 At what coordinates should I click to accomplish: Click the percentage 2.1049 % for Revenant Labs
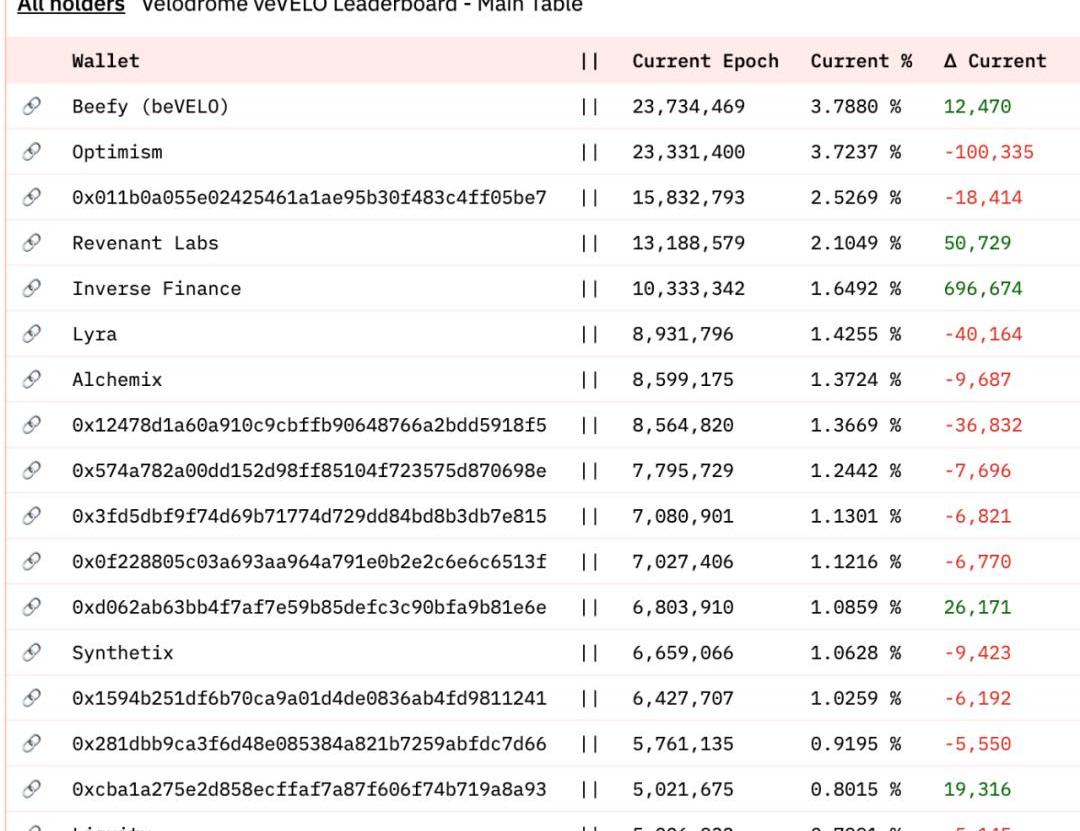855,243
